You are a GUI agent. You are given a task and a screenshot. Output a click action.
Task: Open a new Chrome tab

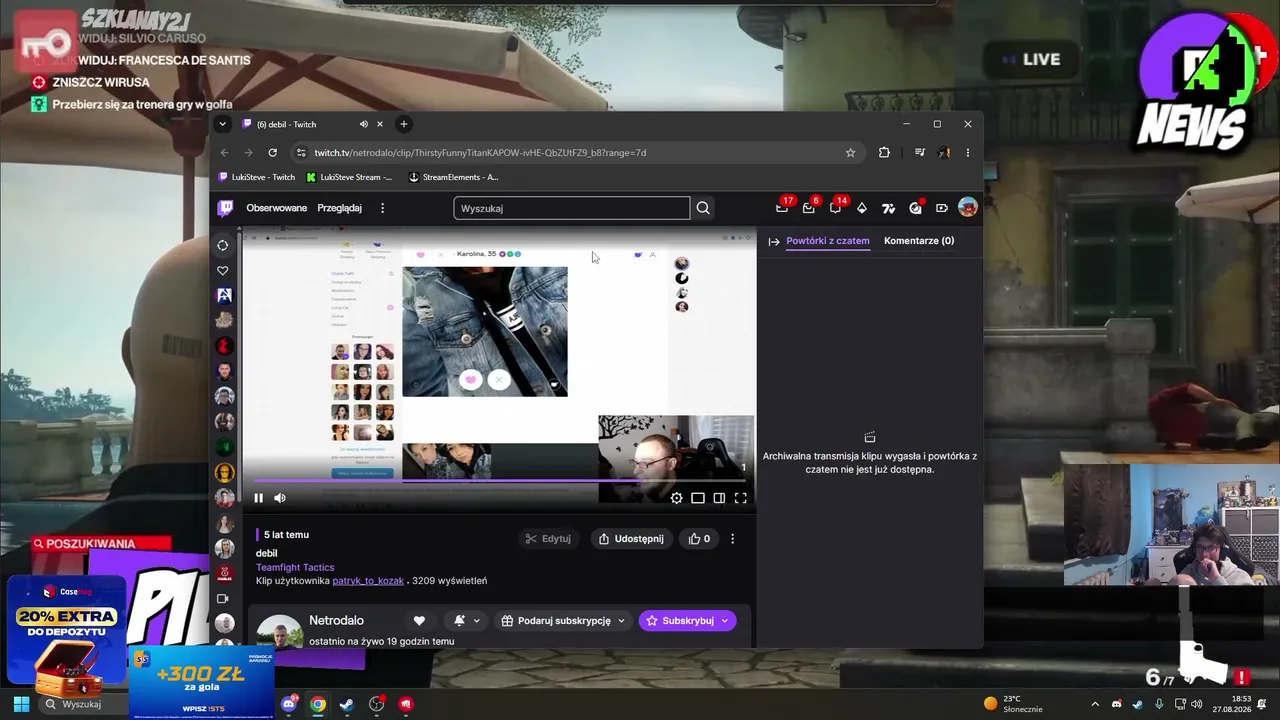(x=404, y=124)
